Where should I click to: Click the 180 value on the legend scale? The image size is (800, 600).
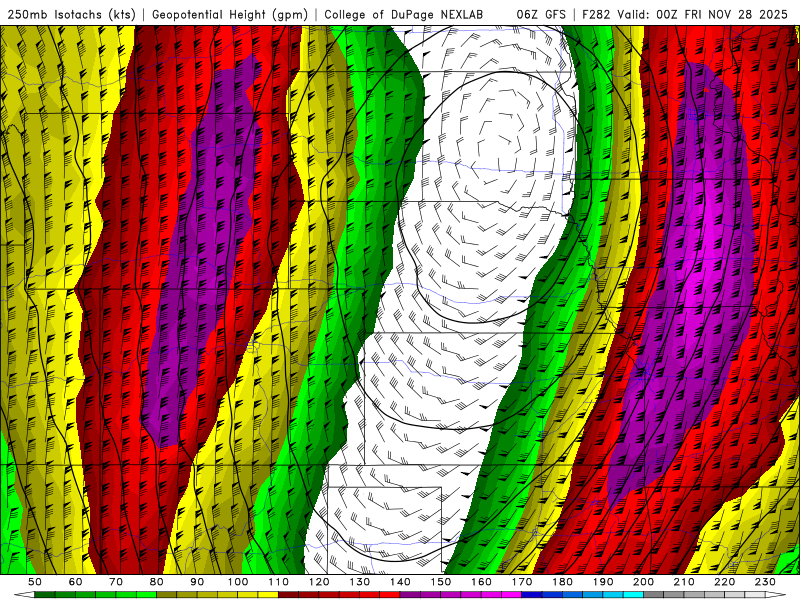pos(563,582)
